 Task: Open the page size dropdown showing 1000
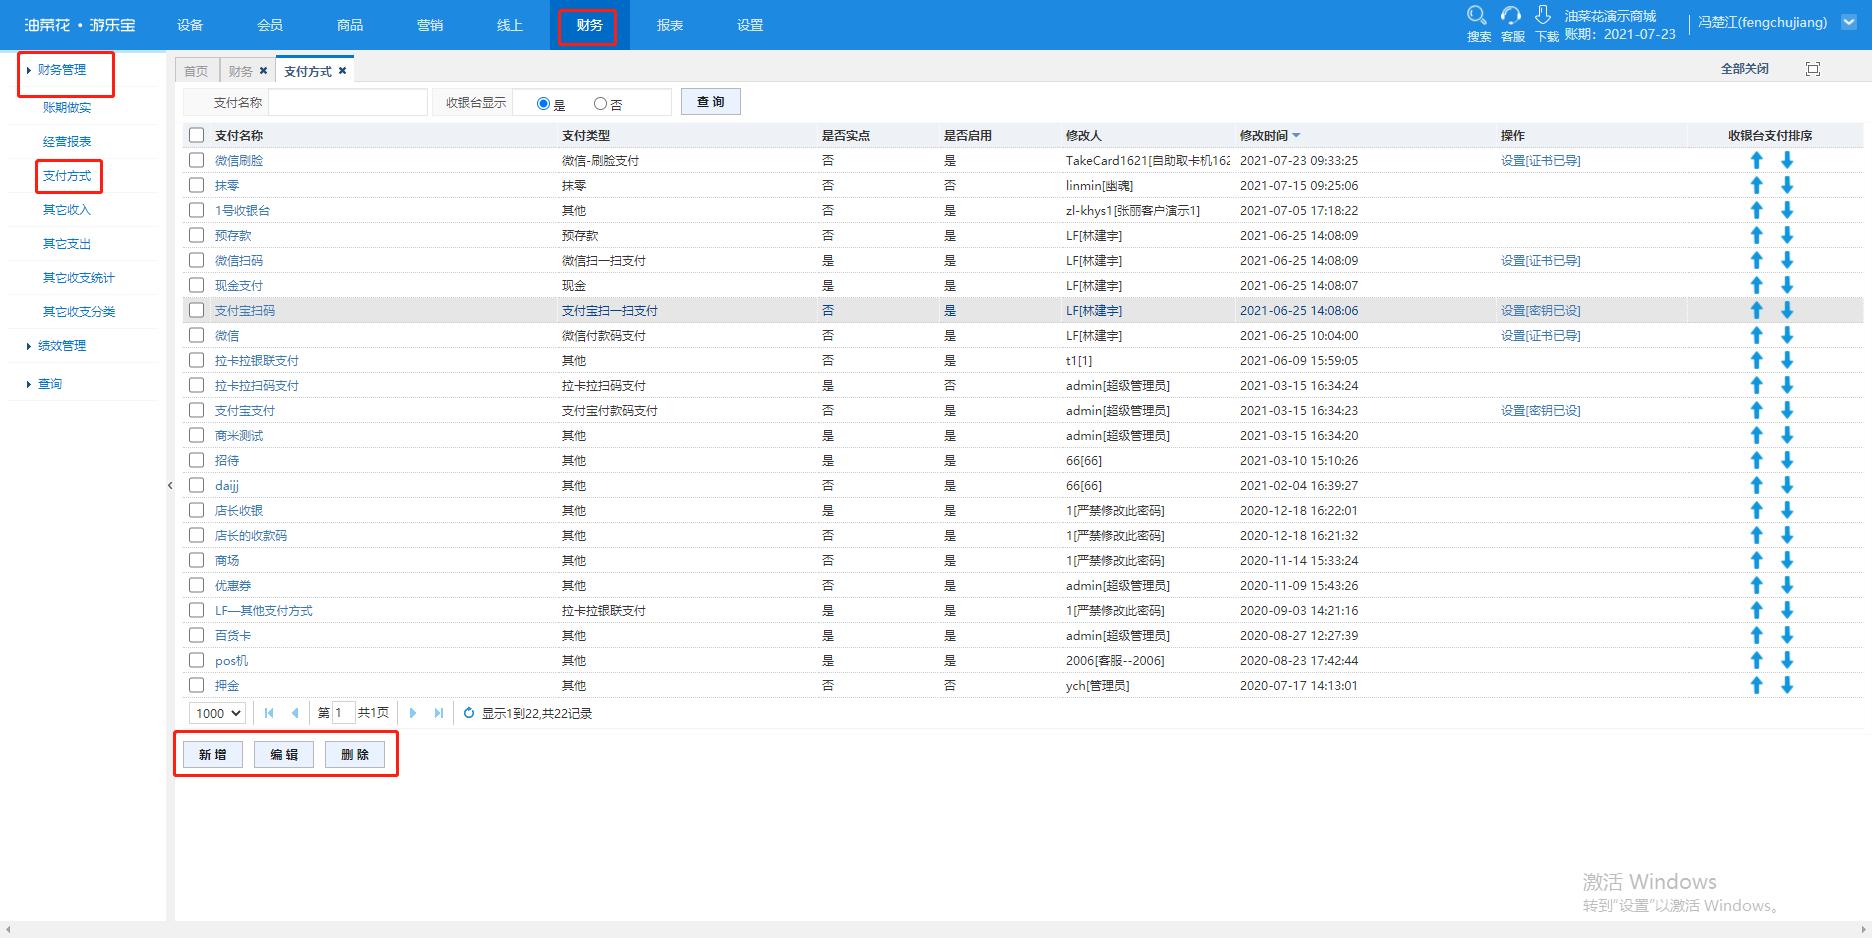point(217,713)
